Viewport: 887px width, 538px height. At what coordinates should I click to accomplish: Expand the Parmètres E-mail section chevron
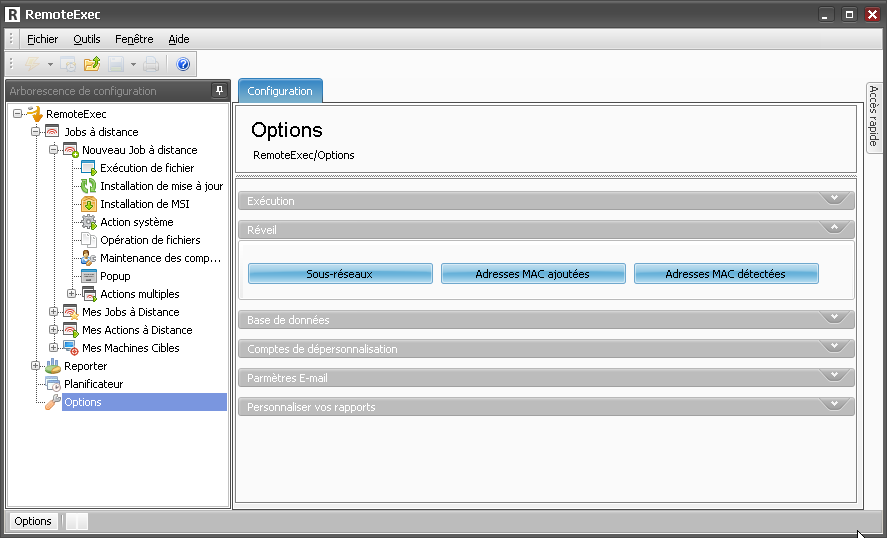point(834,375)
